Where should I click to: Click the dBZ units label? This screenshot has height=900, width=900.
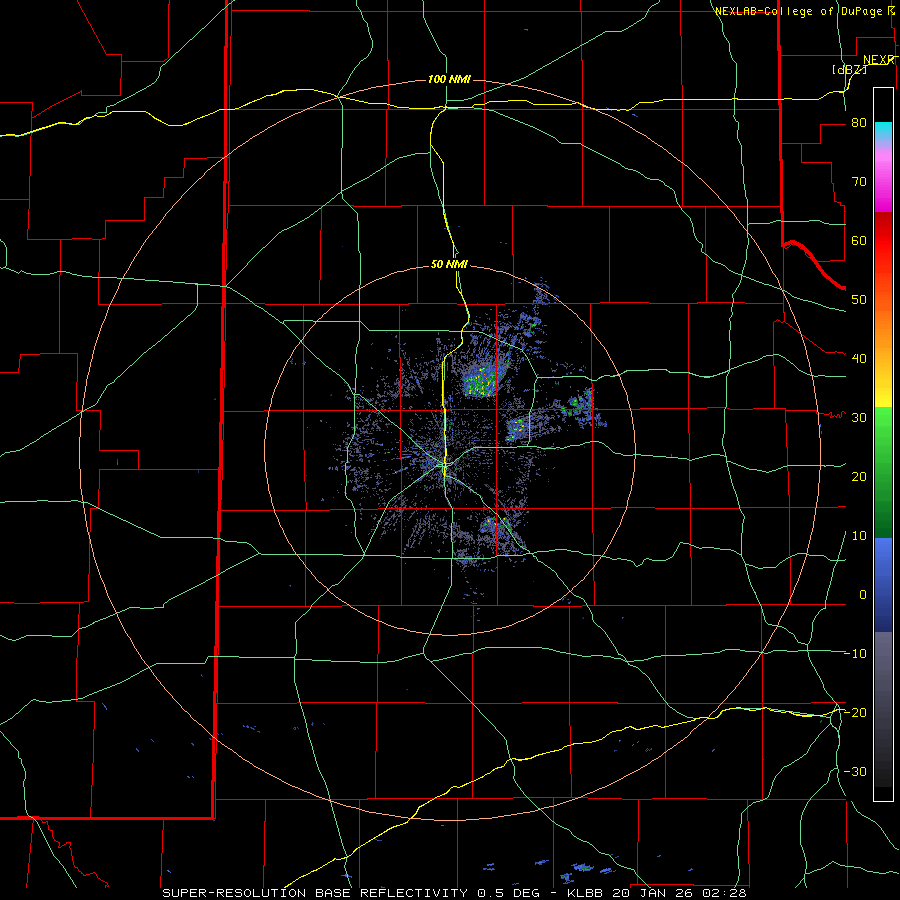coord(849,69)
